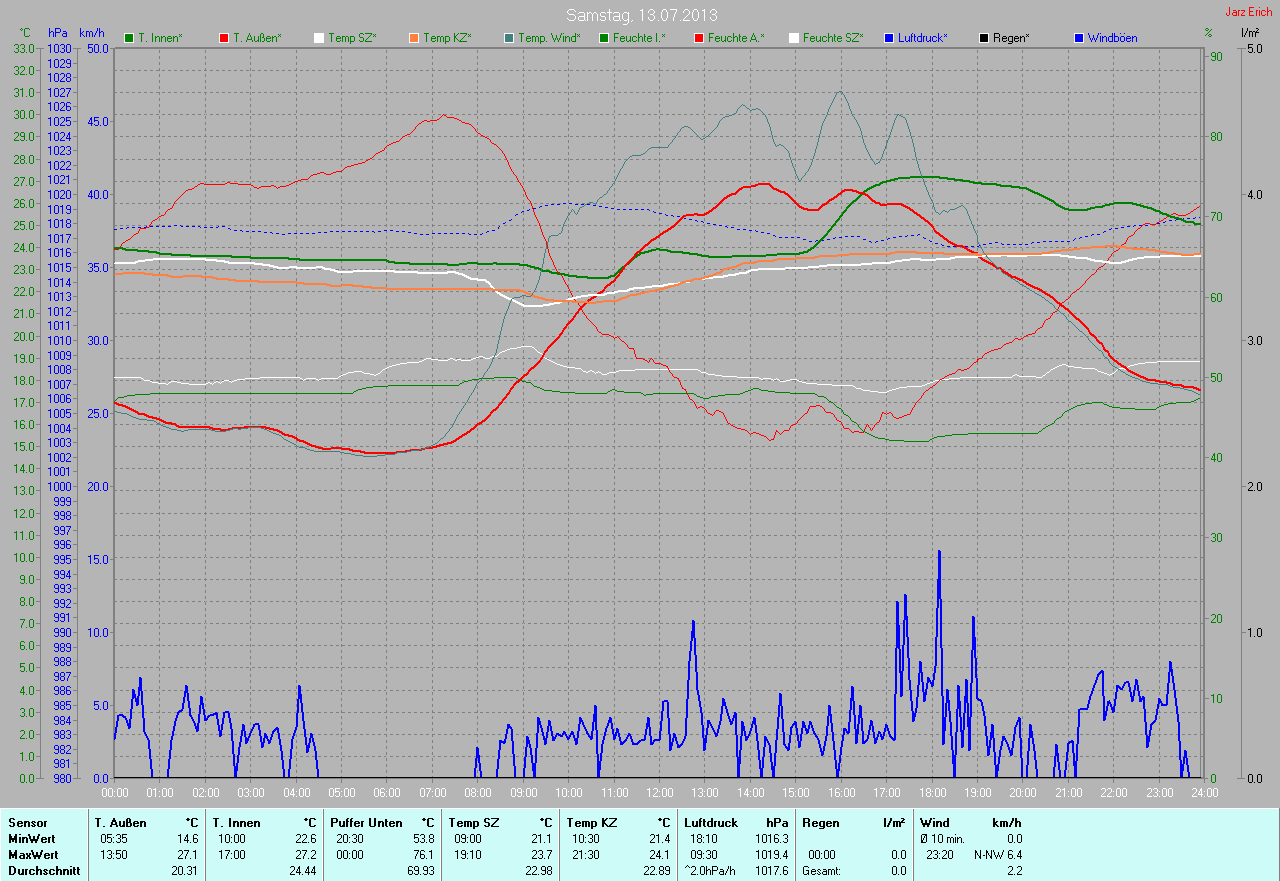Select the Feuchte SZ* legend label
Screen dimensions: 1280x881
pyautogui.click(x=833, y=38)
